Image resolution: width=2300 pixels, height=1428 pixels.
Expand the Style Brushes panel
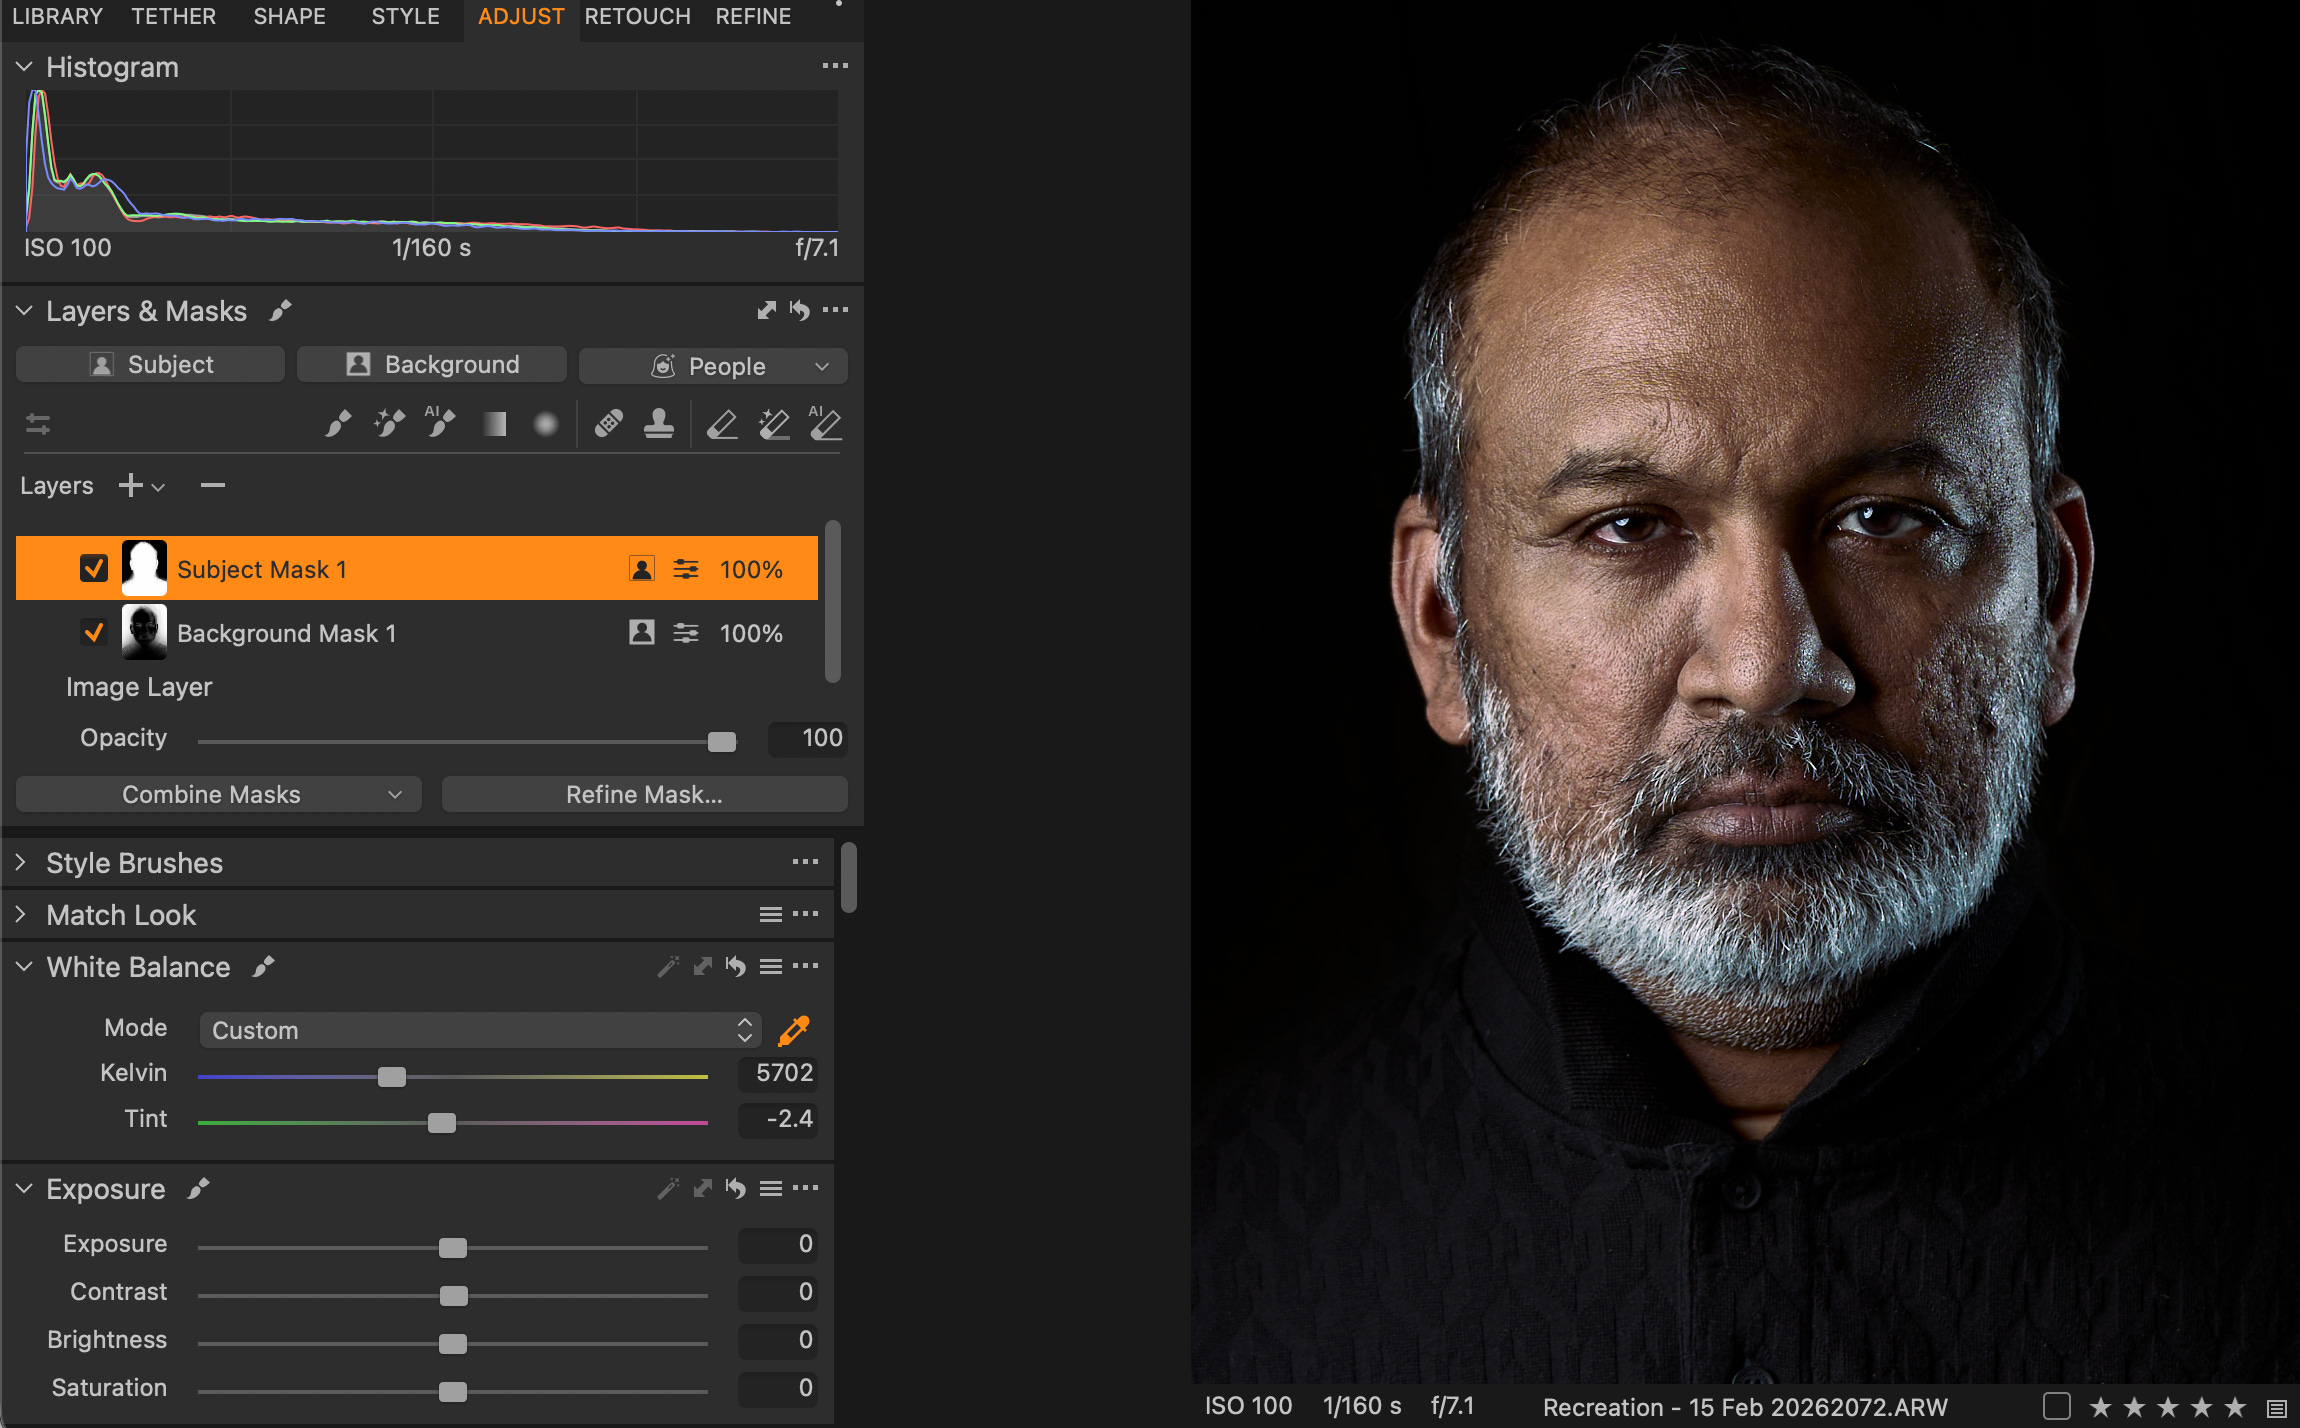point(22,863)
